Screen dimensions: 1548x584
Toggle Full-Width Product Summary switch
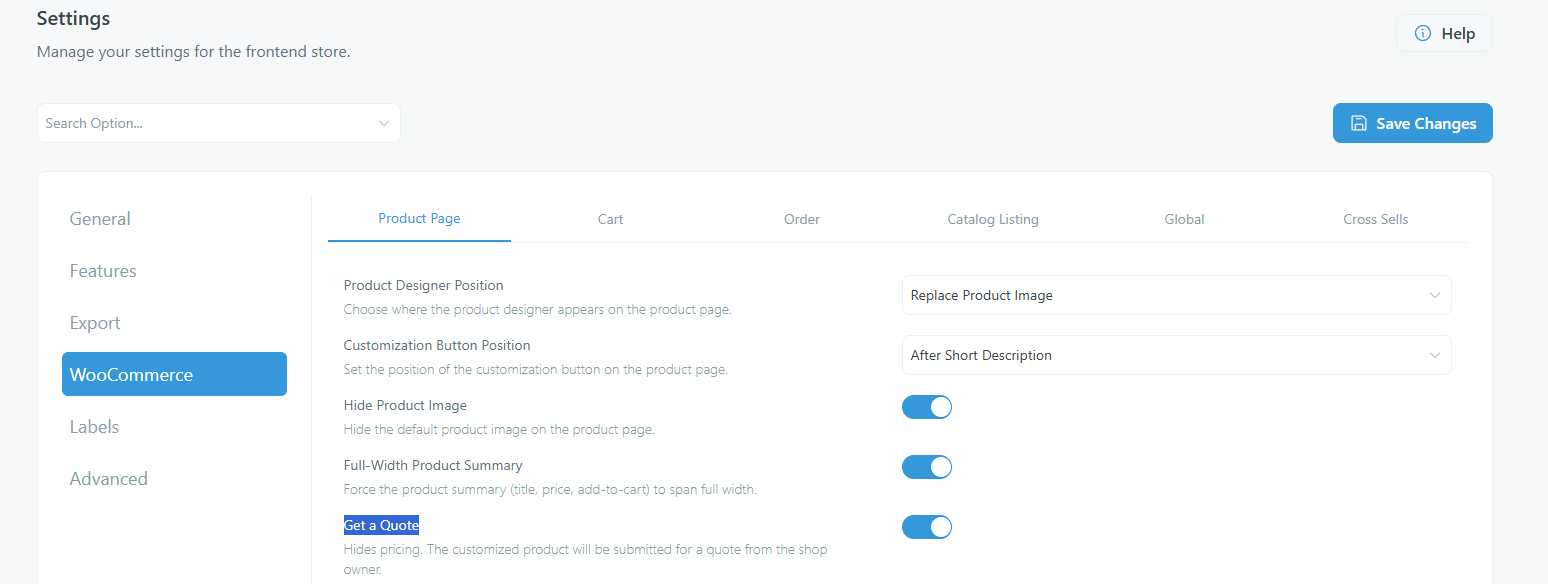pos(927,467)
